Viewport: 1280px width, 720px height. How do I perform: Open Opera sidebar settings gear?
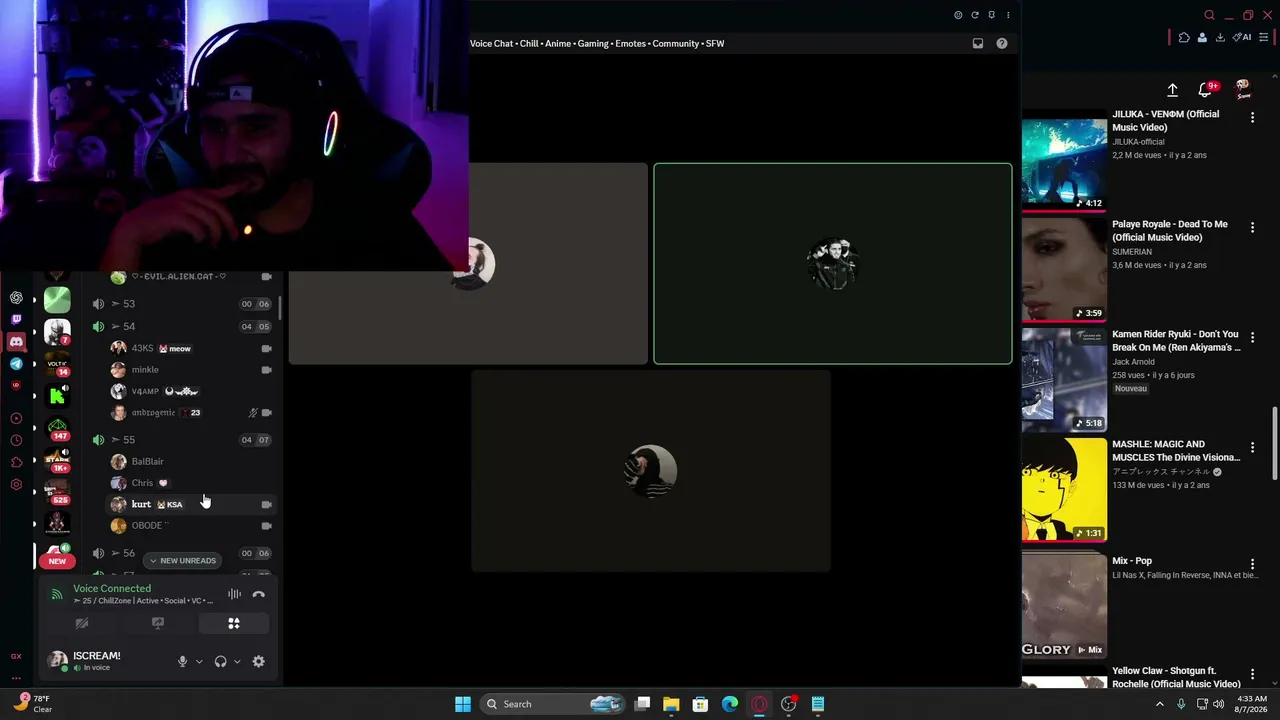click(16, 484)
